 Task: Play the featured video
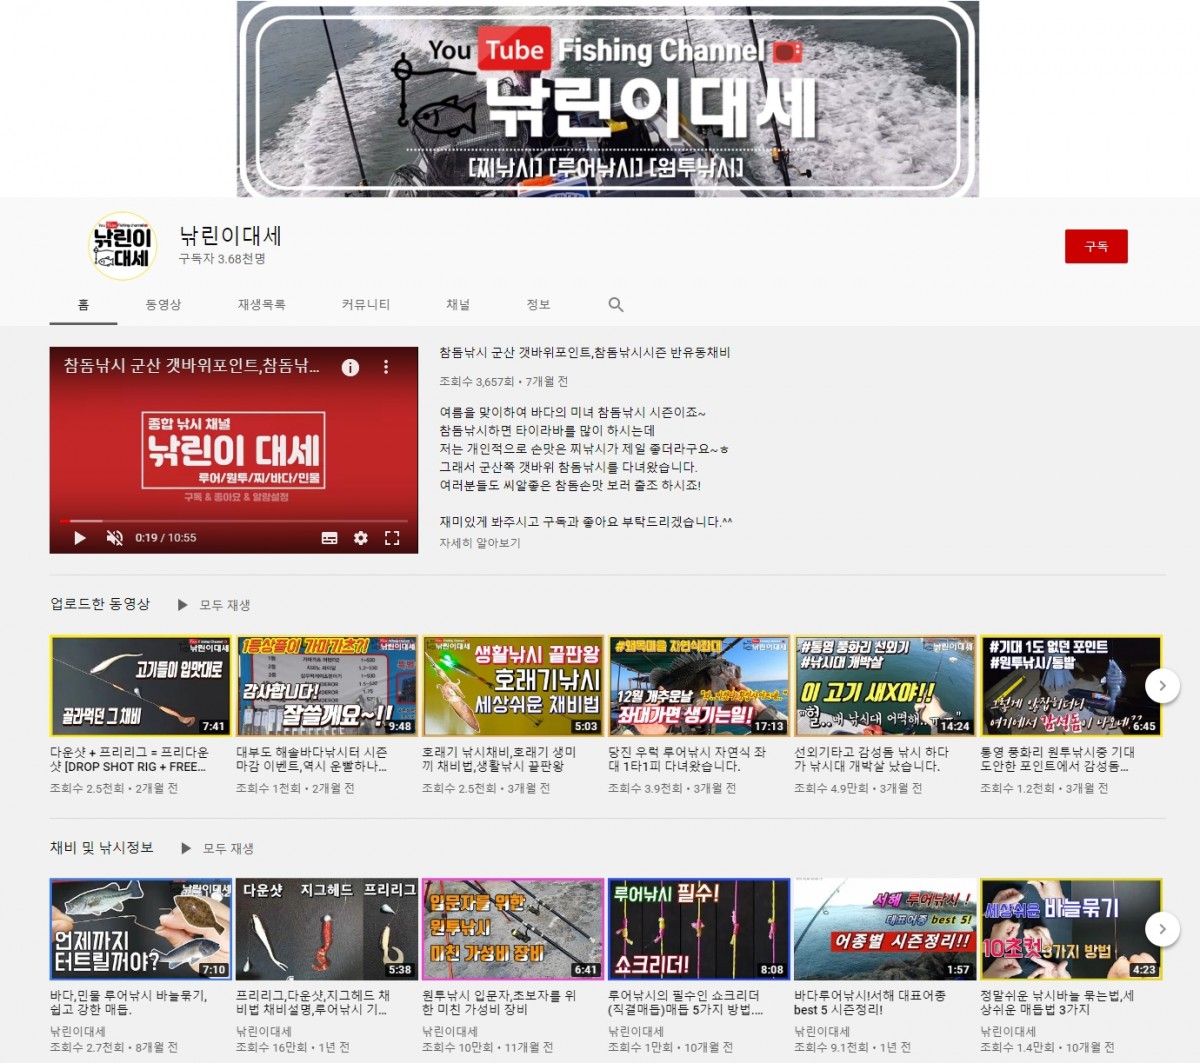coord(80,538)
